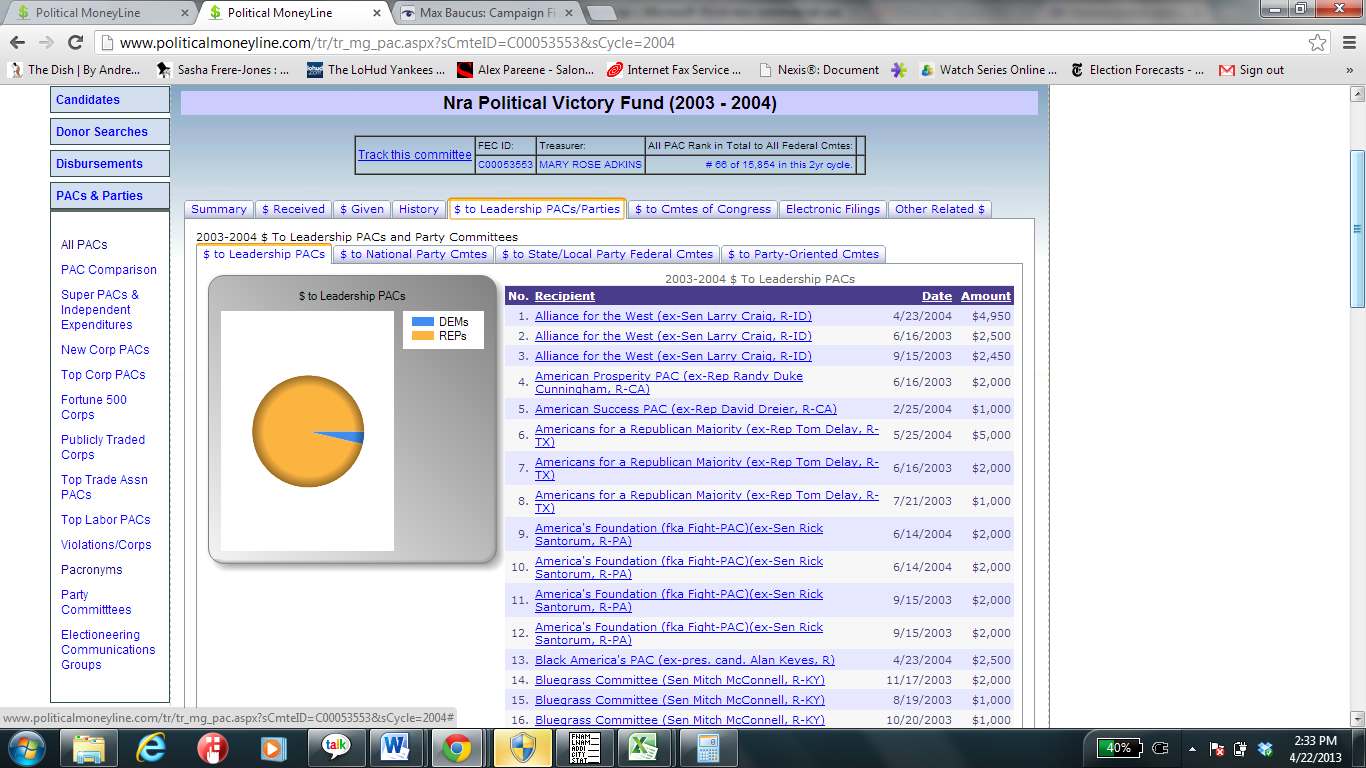Open the Summary tab
Viewport: 1366px width, 768px height.
click(219, 209)
